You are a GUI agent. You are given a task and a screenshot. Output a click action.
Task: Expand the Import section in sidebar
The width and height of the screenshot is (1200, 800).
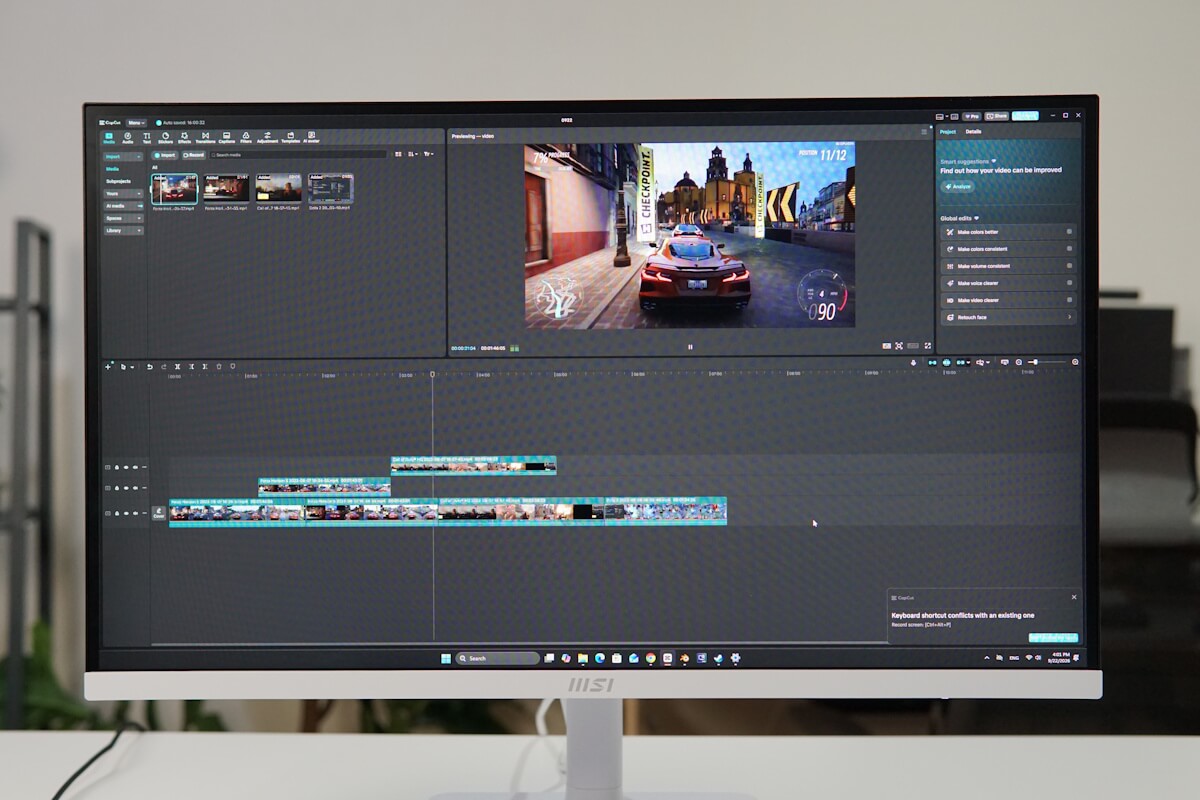point(123,156)
